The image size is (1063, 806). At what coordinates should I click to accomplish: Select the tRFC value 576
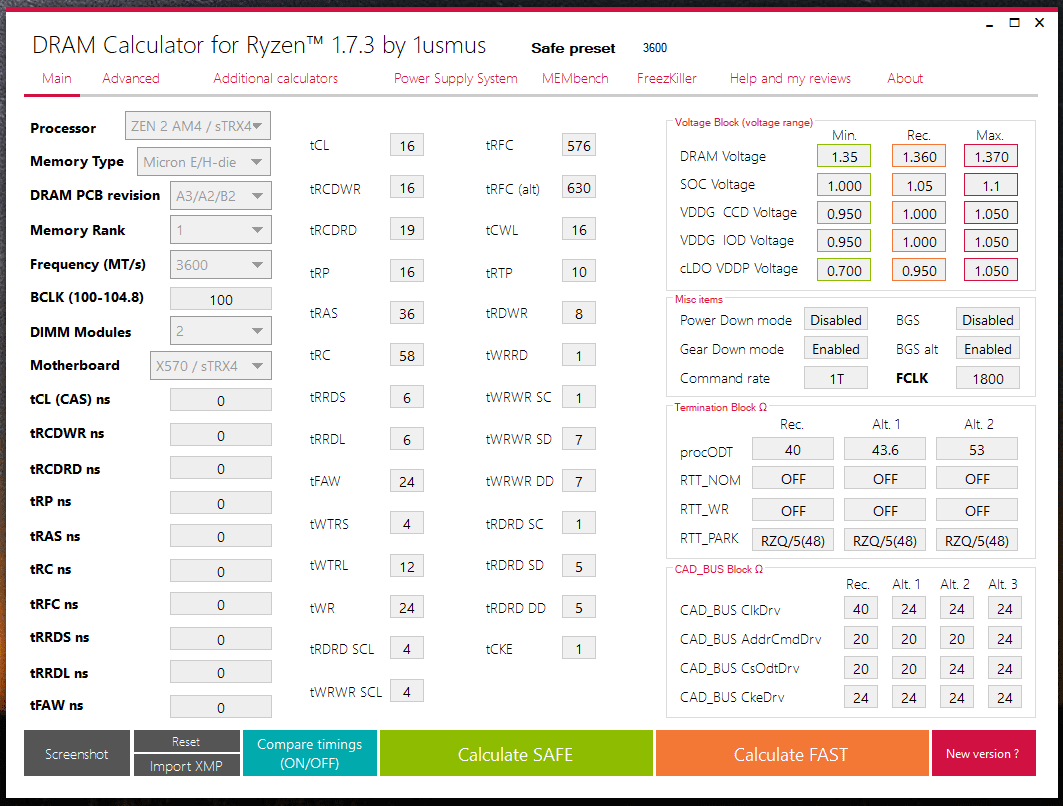(x=579, y=145)
